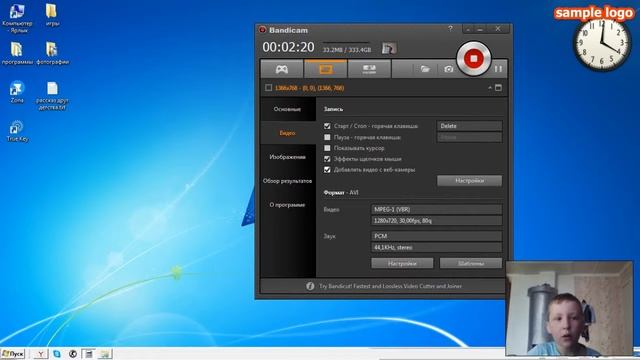This screenshot has height=360, width=640.
Task: Select the screen rectangle recording mode
Action: click(x=325, y=69)
